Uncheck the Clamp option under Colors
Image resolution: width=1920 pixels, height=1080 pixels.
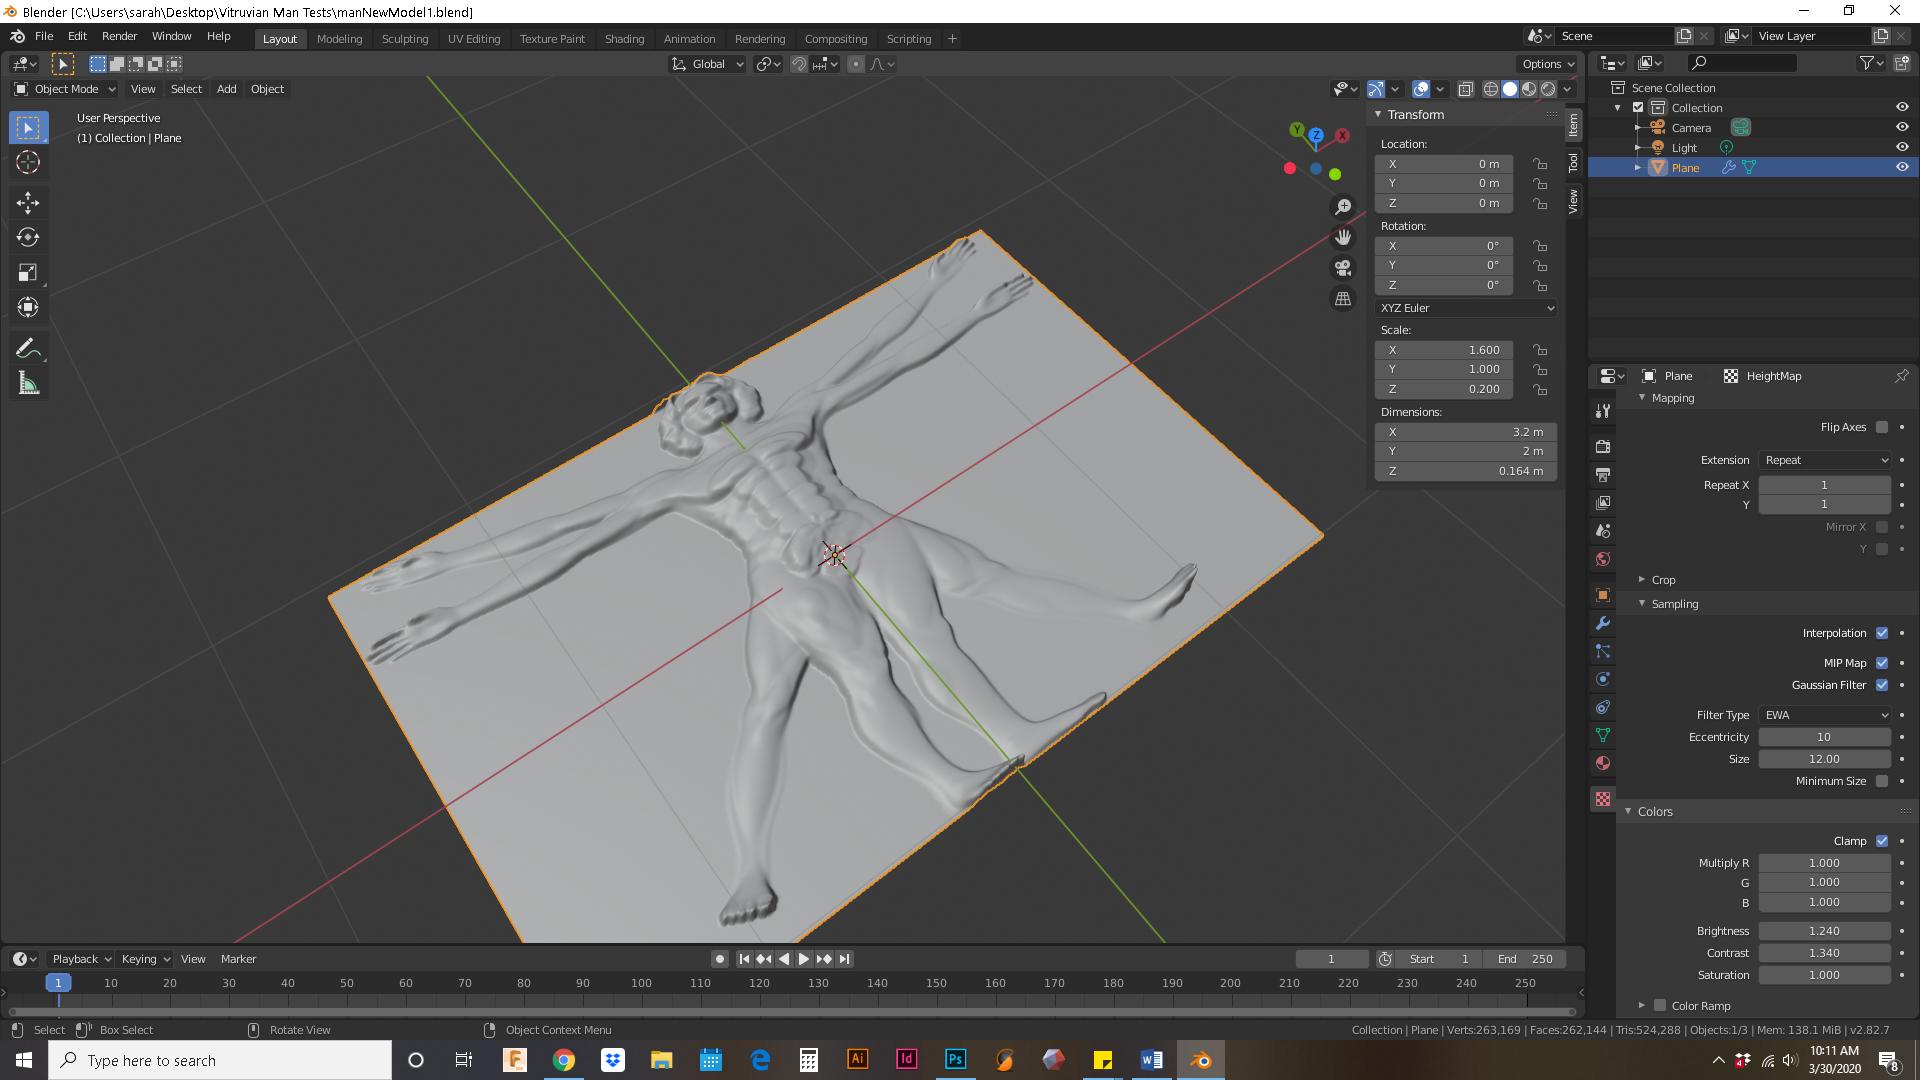(x=1884, y=841)
